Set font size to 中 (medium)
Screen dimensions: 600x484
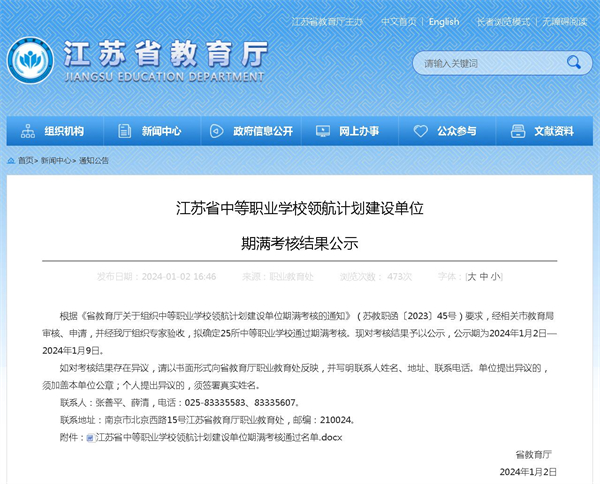tap(484, 276)
